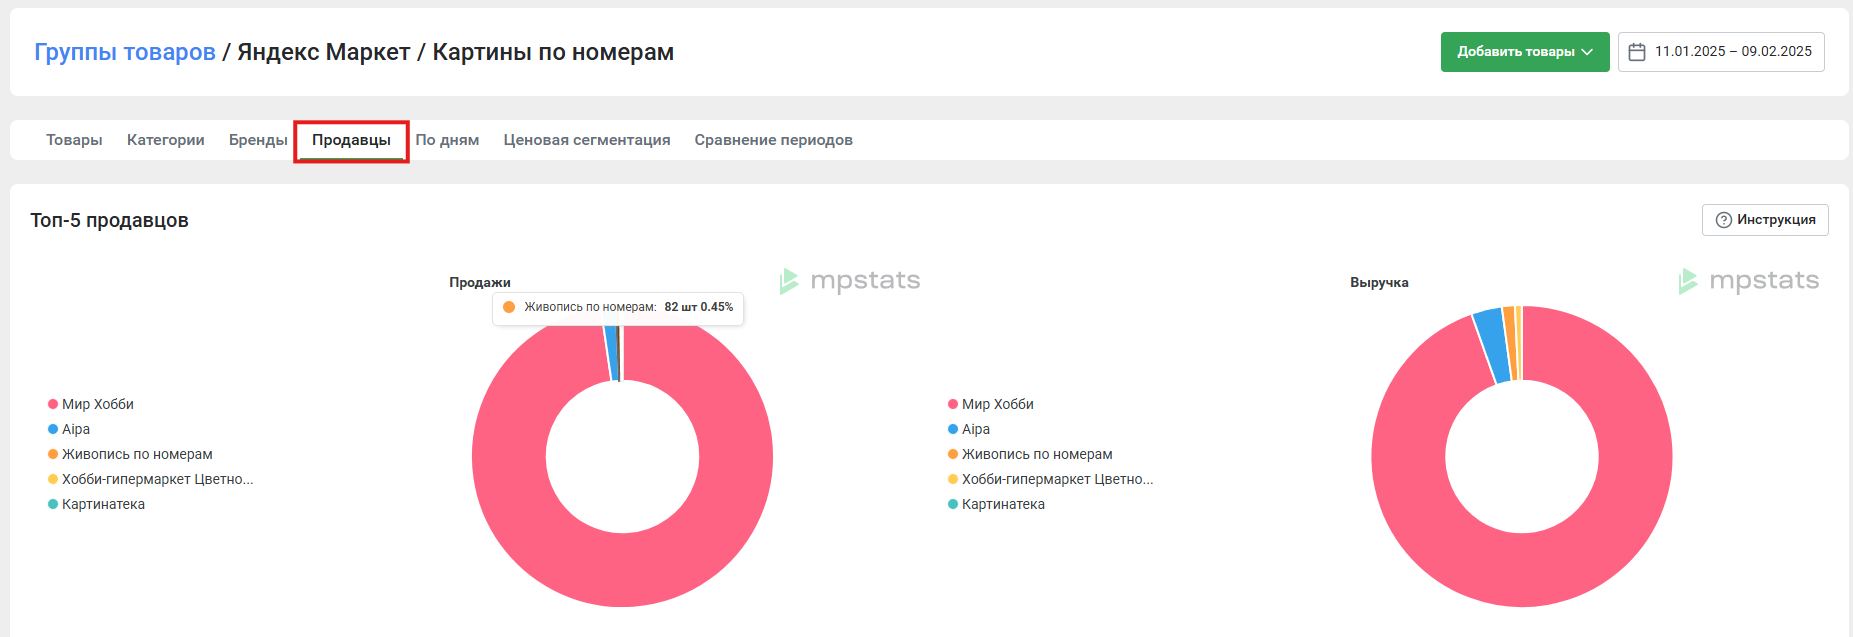The height and width of the screenshot is (637, 1853).
Task: Open the Группы товаров breadcrumb link
Action: click(x=125, y=52)
